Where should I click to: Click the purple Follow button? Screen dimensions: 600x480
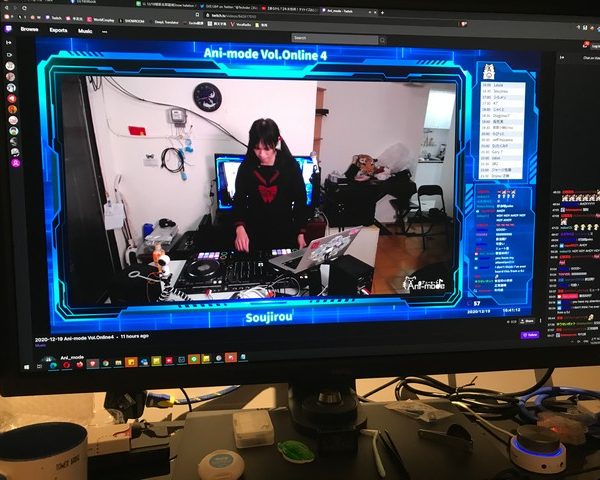[529, 335]
